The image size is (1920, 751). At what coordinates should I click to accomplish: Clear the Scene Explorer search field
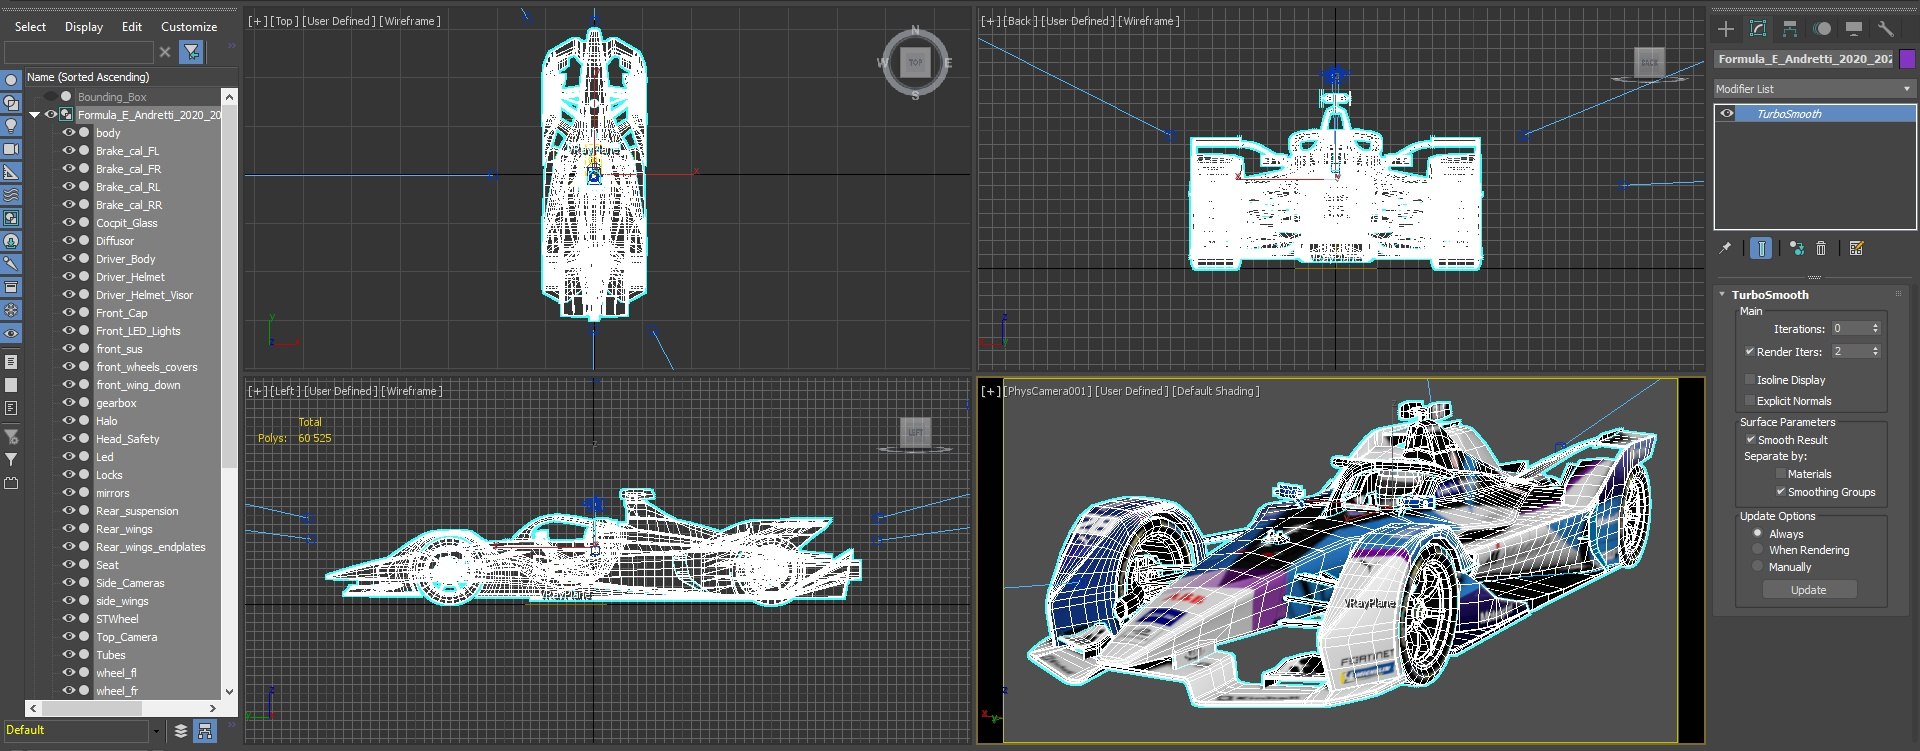tap(165, 52)
